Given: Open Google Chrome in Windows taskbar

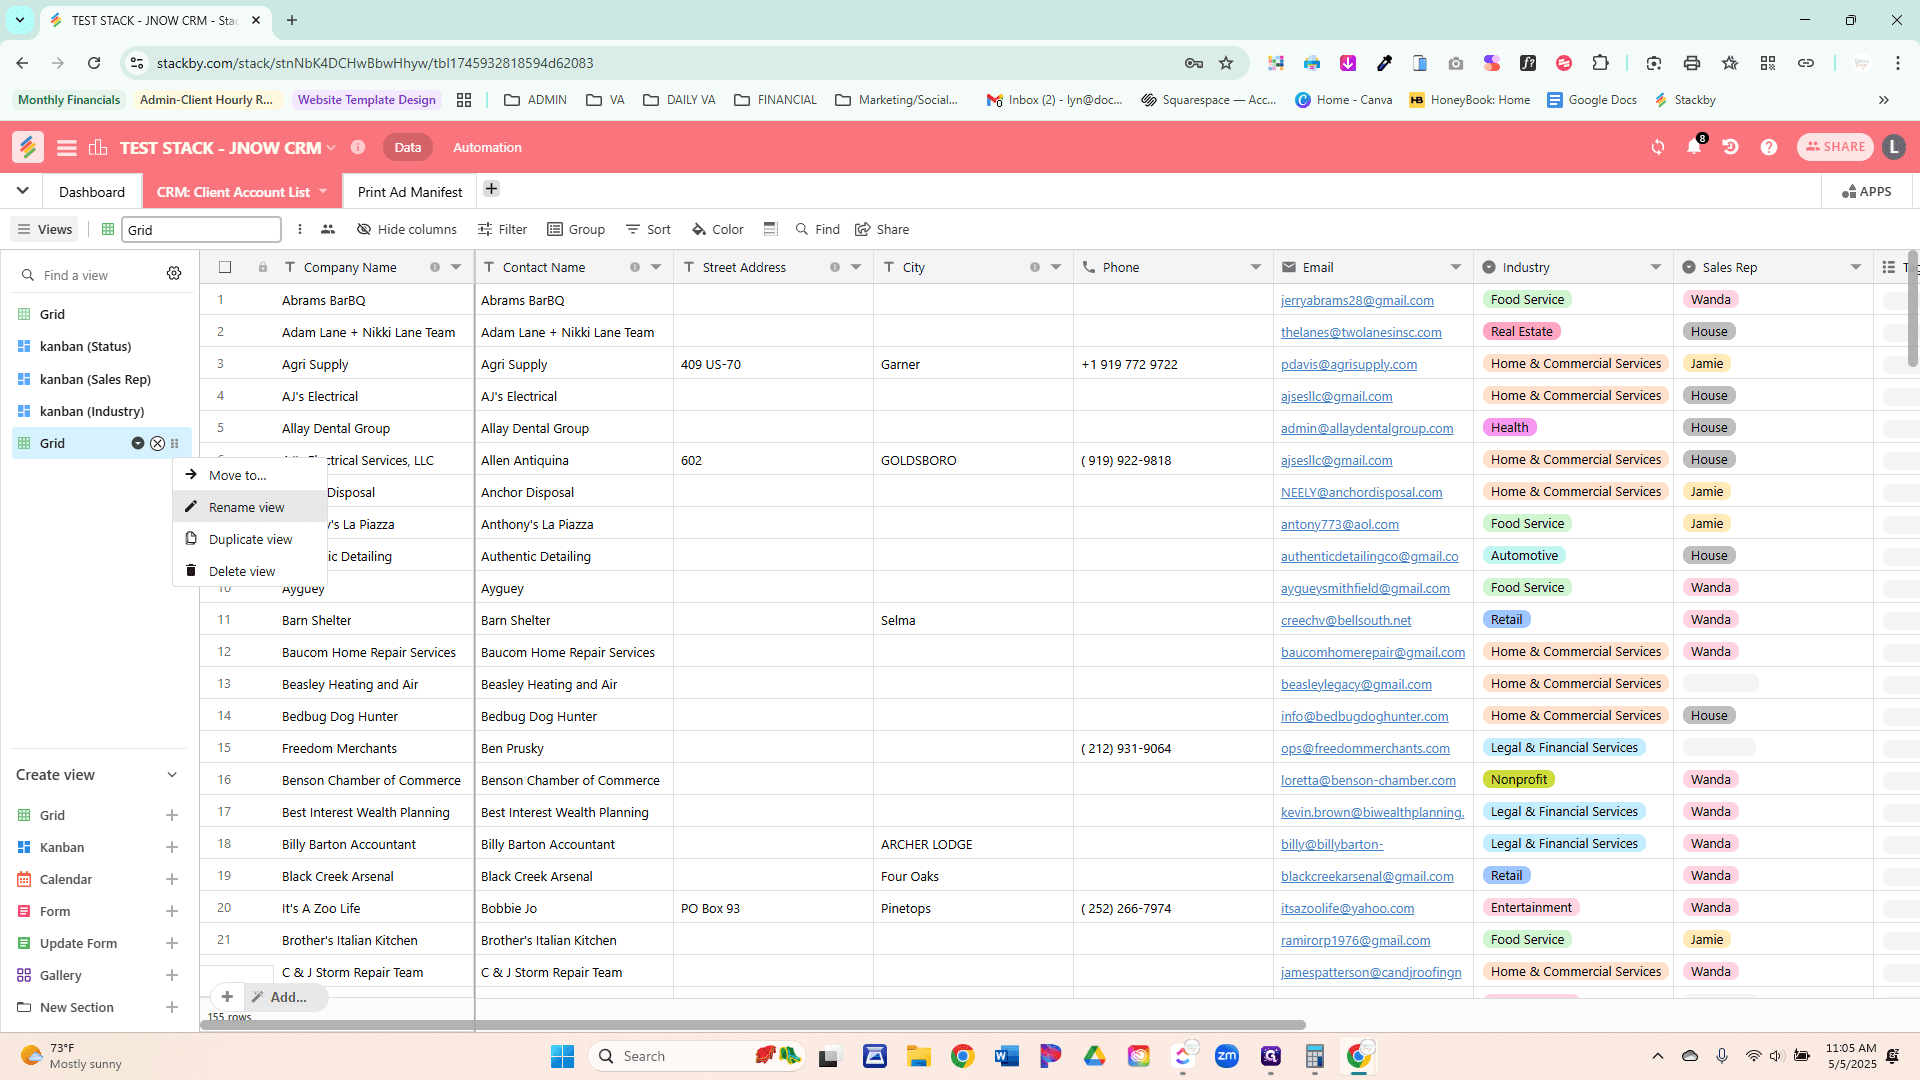Looking at the screenshot, I should click(x=962, y=1056).
